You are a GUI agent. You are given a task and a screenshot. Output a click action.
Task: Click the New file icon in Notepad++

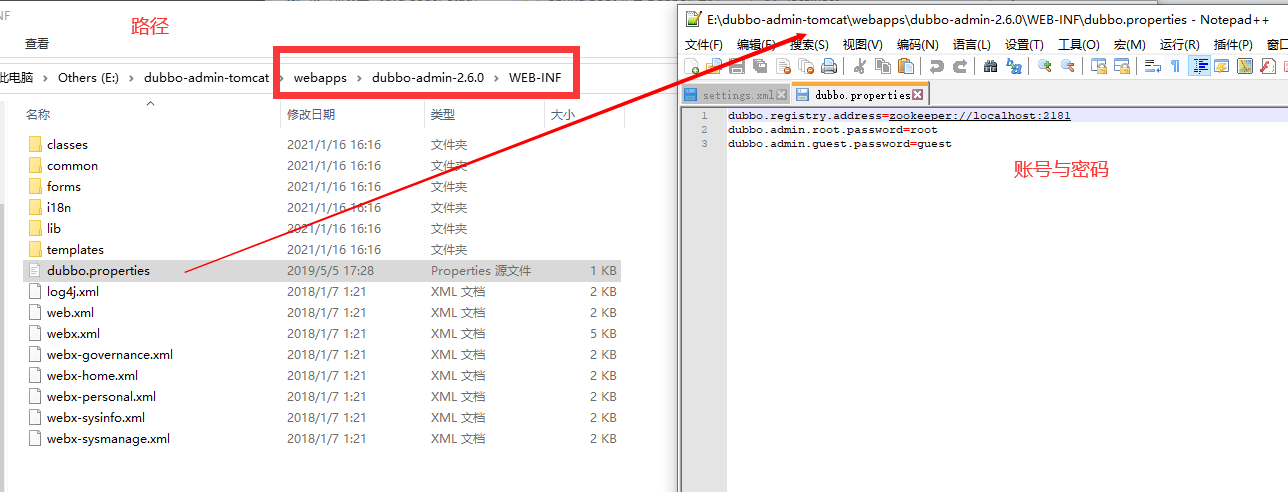pyautogui.click(x=692, y=67)
